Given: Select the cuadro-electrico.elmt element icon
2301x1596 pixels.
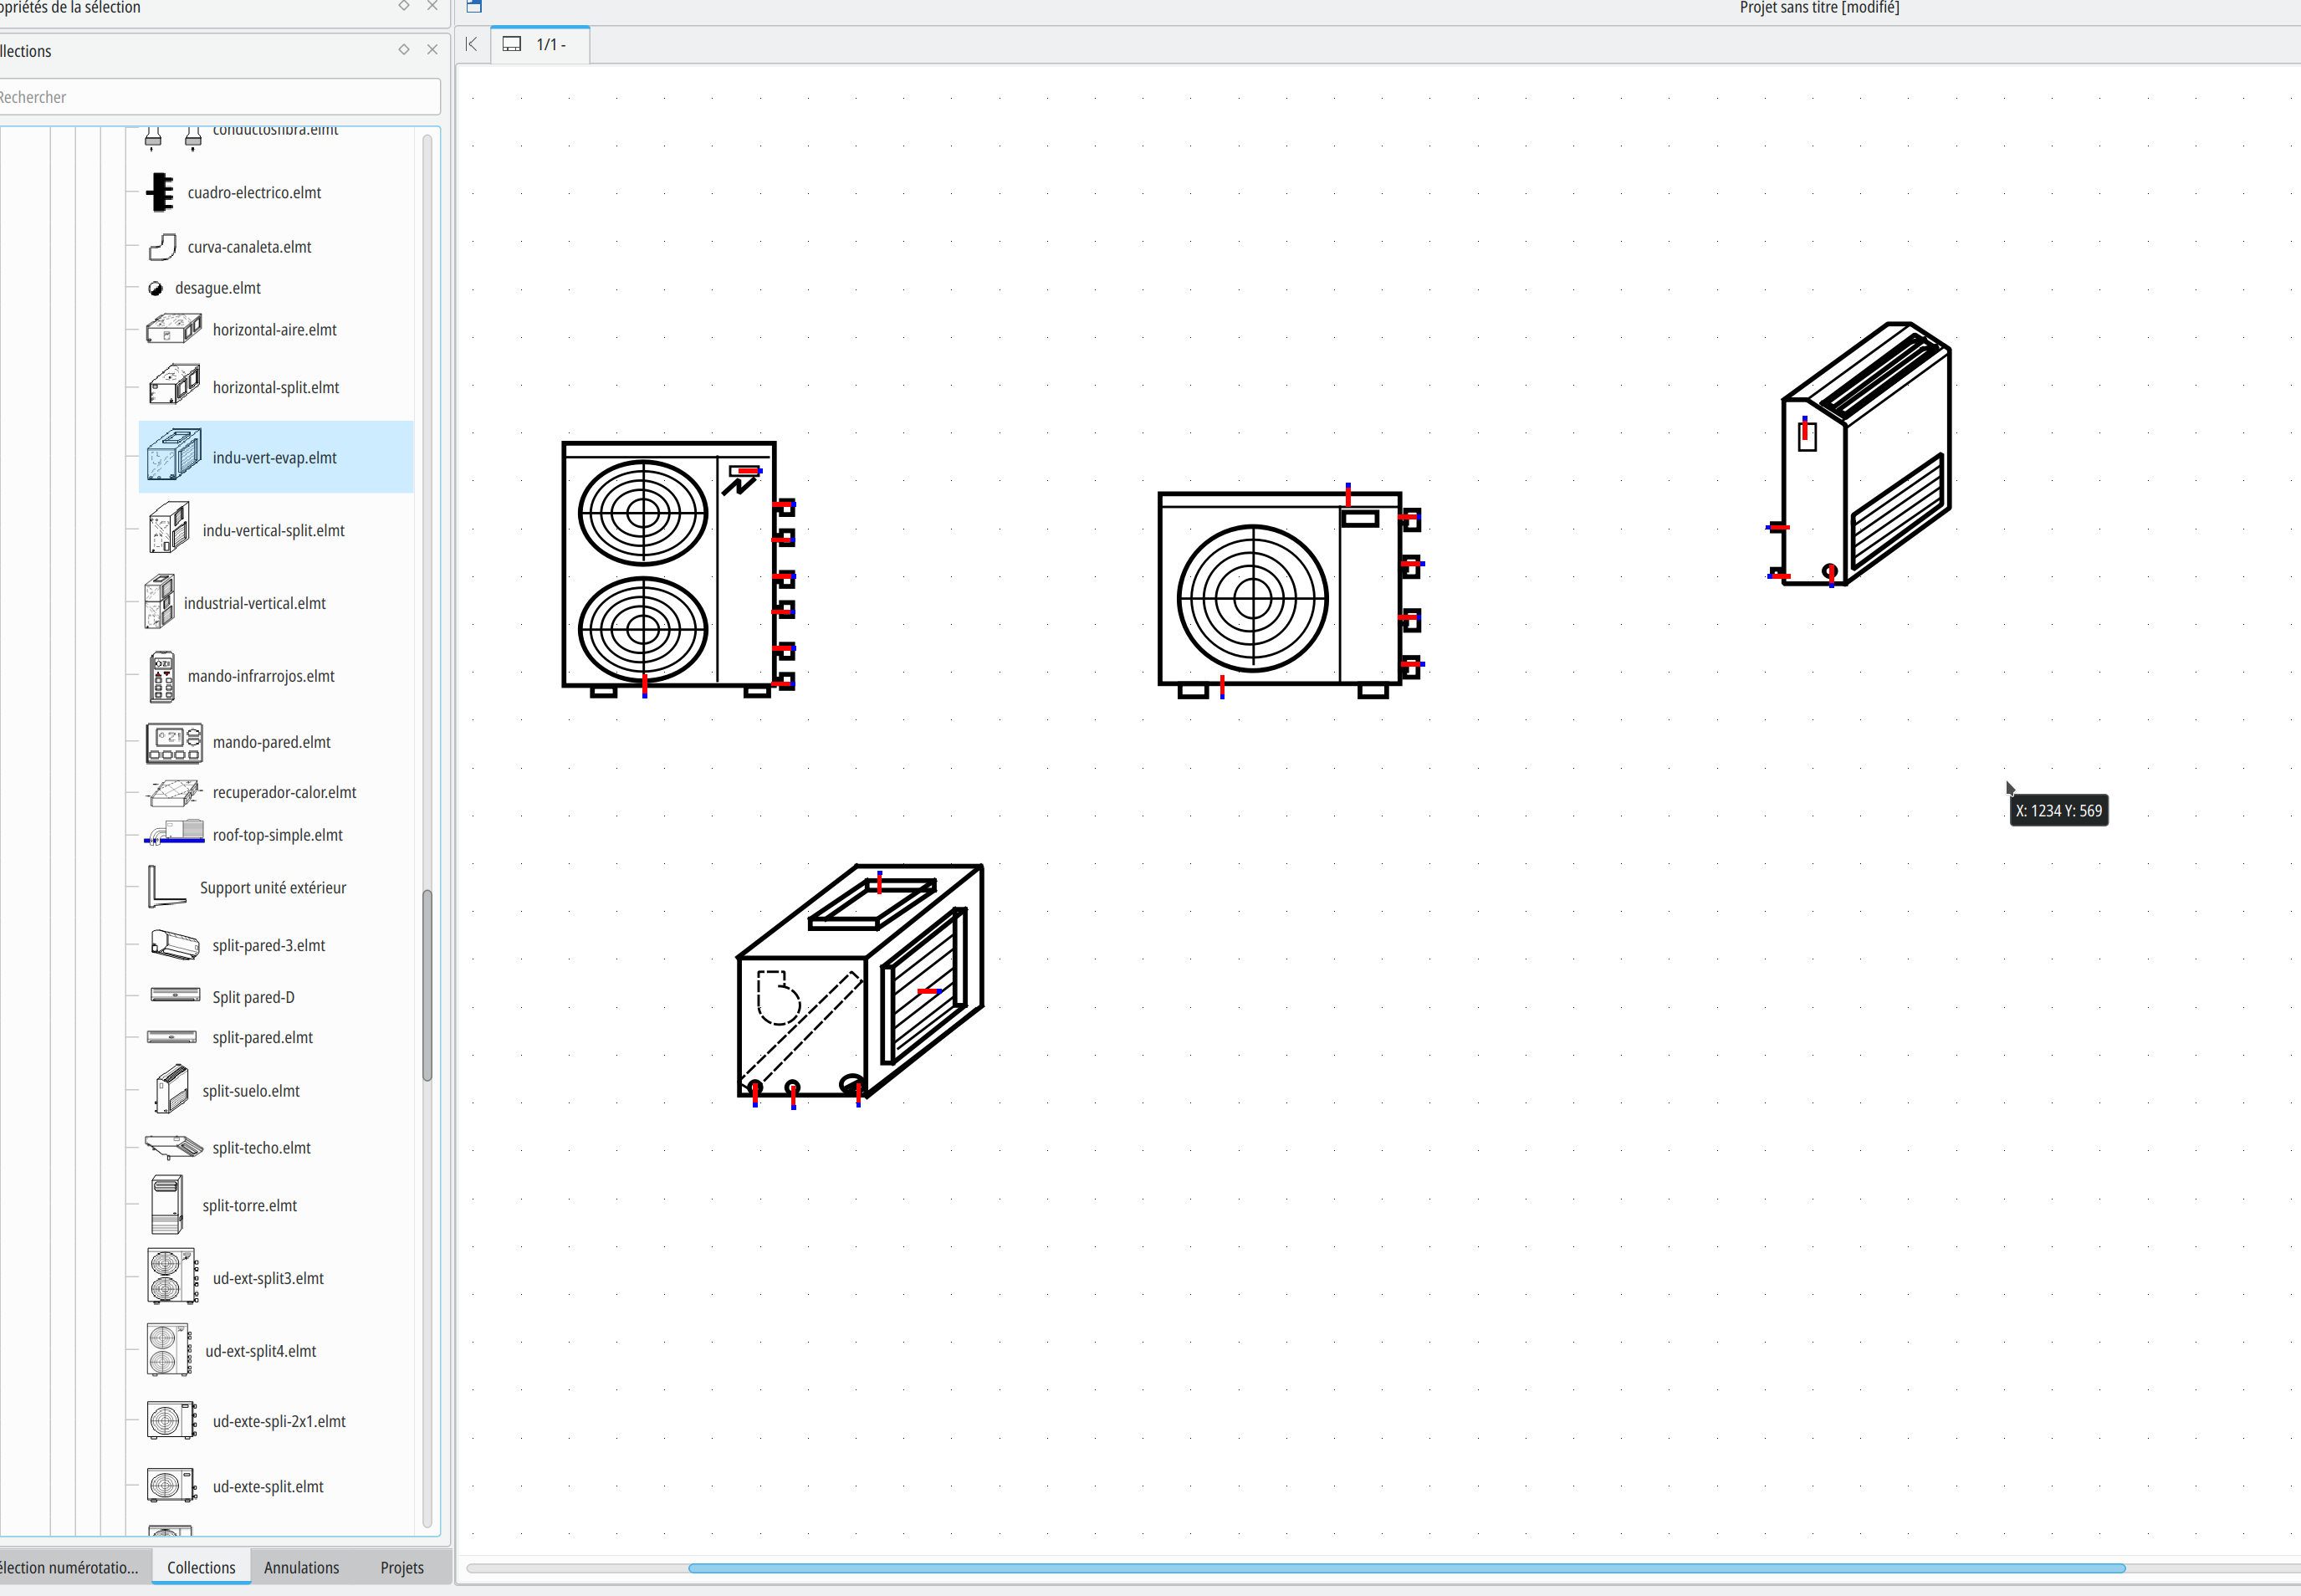Looking at the screenshot, I should 160,192.
